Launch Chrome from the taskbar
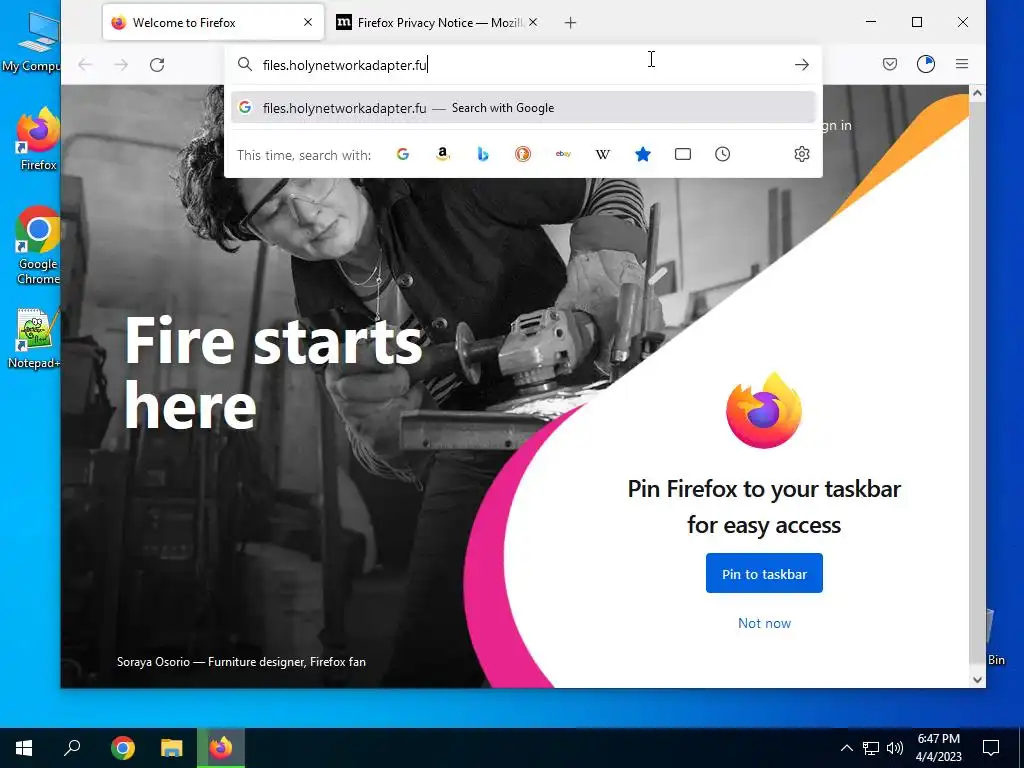This screenshot has width=1024, height=768. (x=123, y=748)
